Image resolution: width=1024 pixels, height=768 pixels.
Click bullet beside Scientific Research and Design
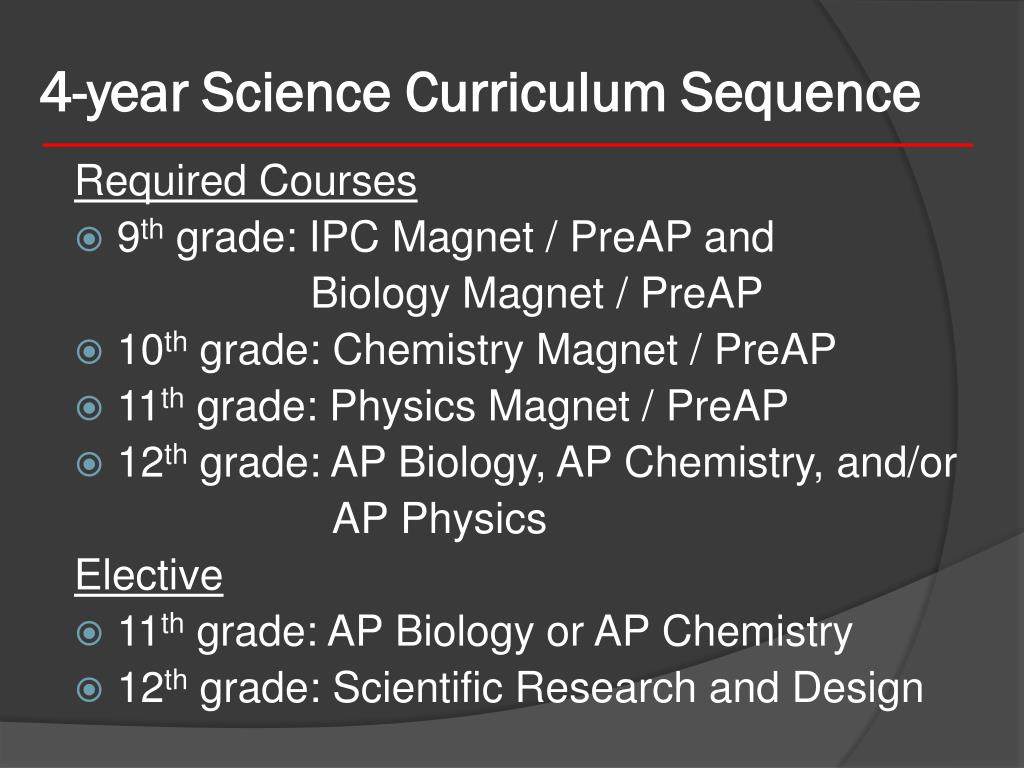(89, 689)
